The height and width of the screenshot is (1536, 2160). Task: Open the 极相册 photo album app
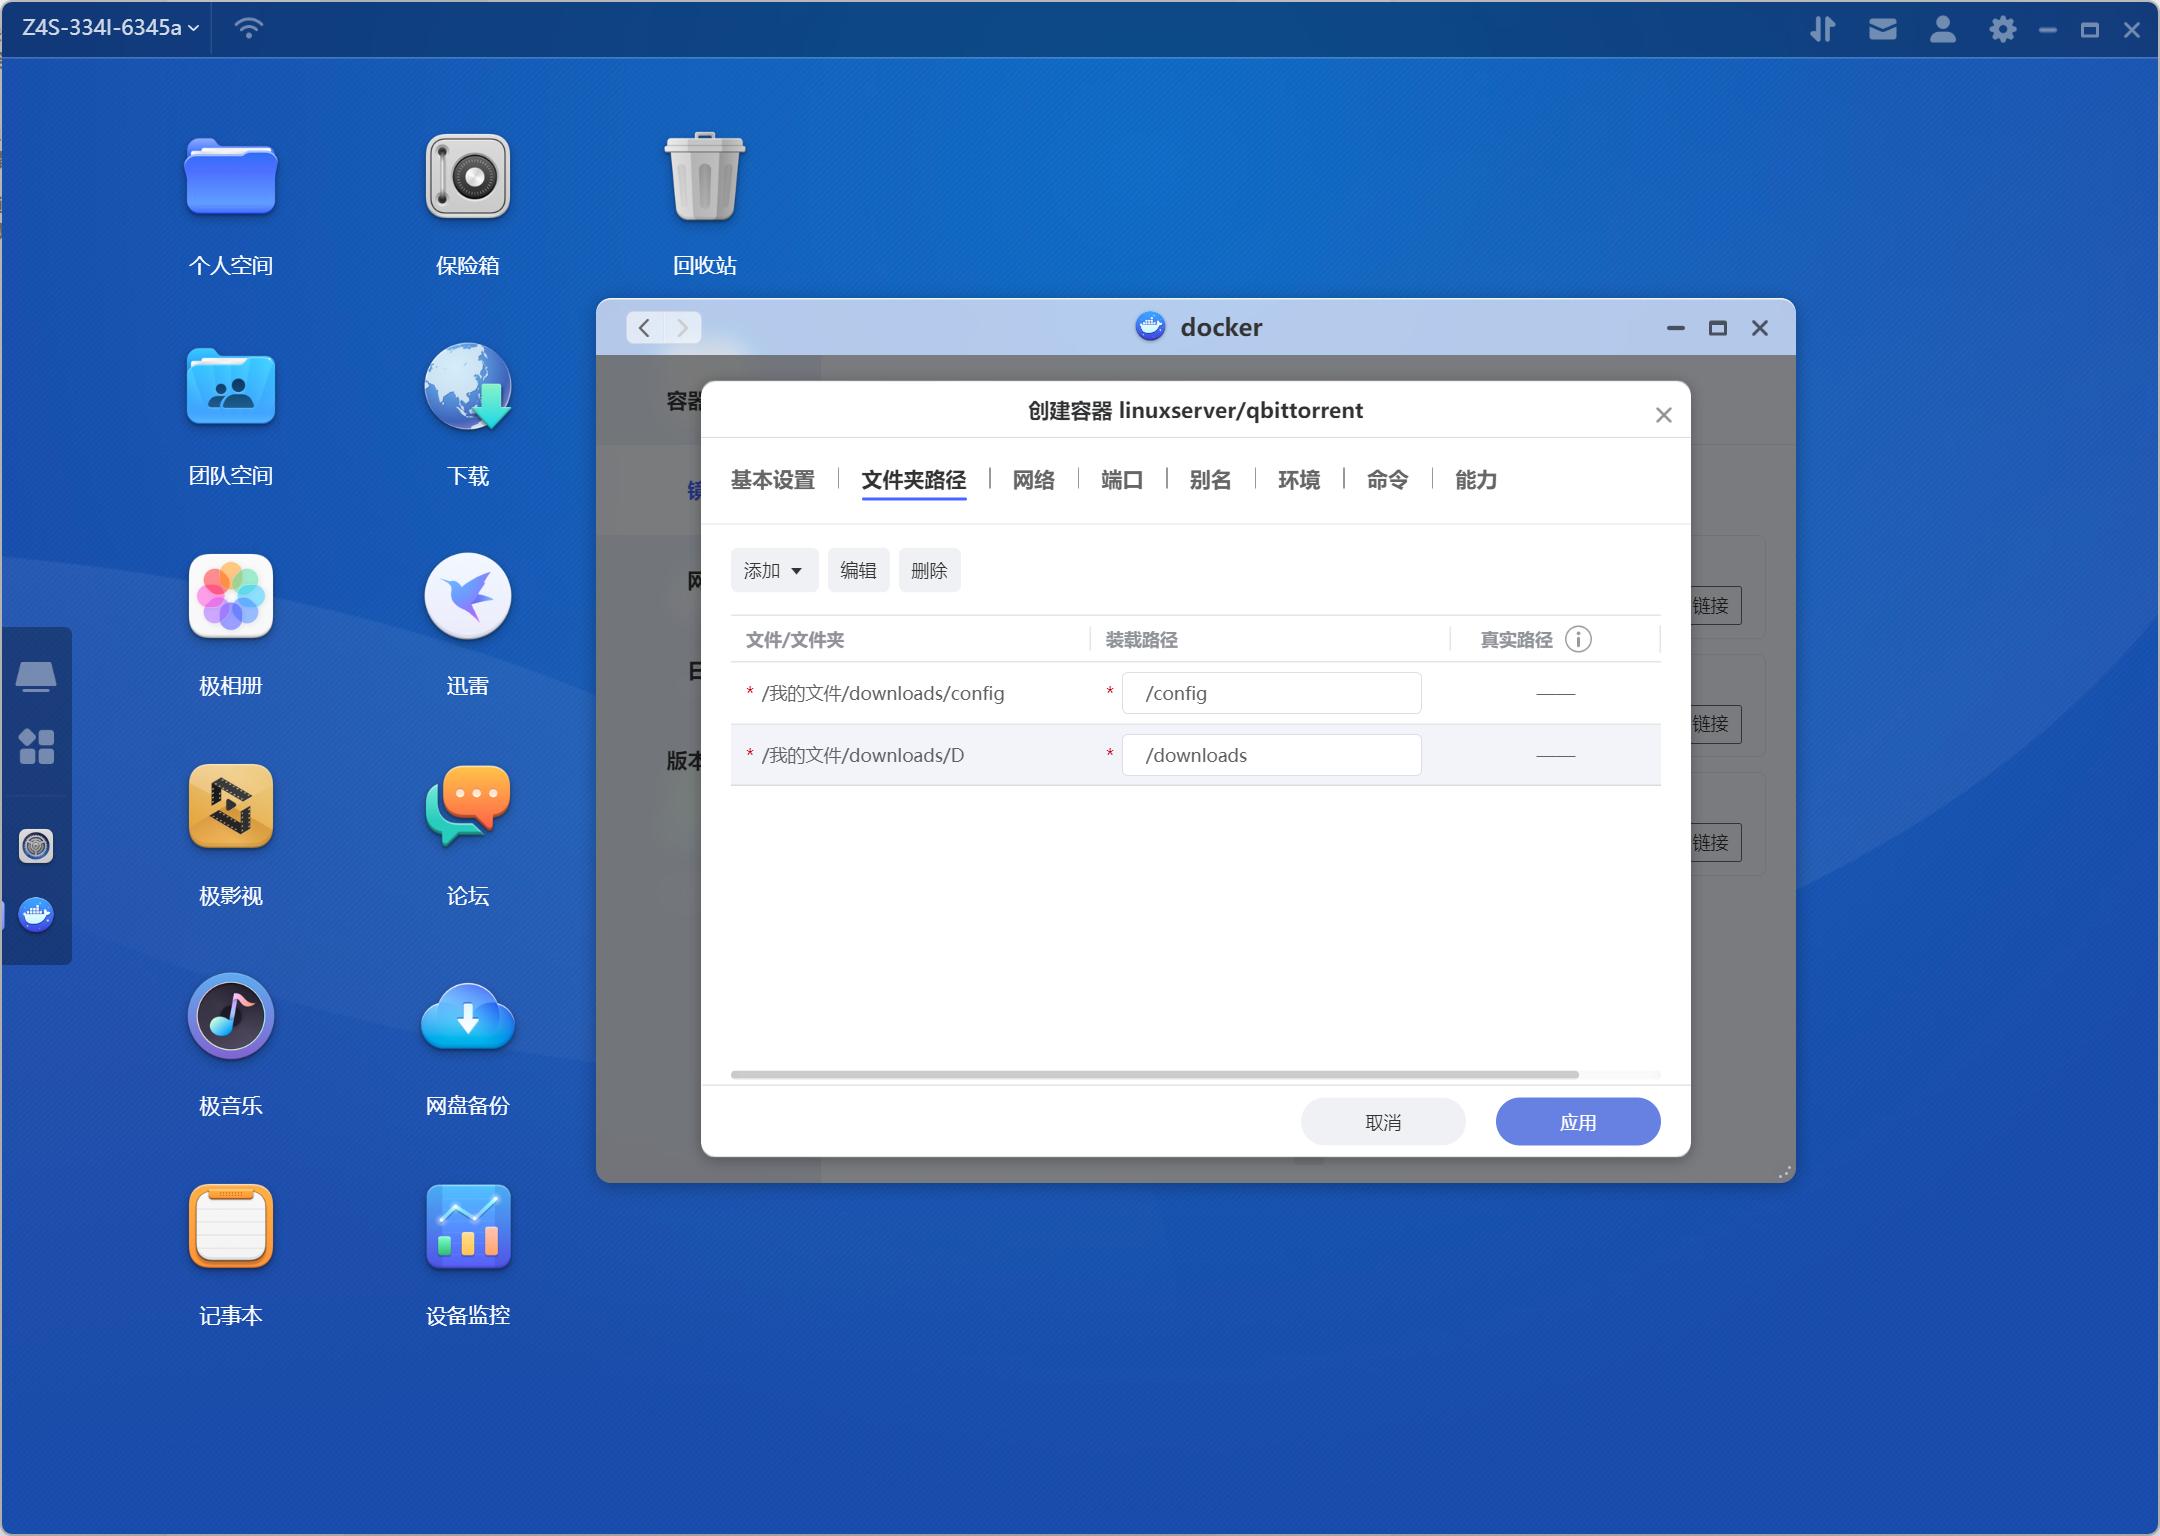coord(230,597)
